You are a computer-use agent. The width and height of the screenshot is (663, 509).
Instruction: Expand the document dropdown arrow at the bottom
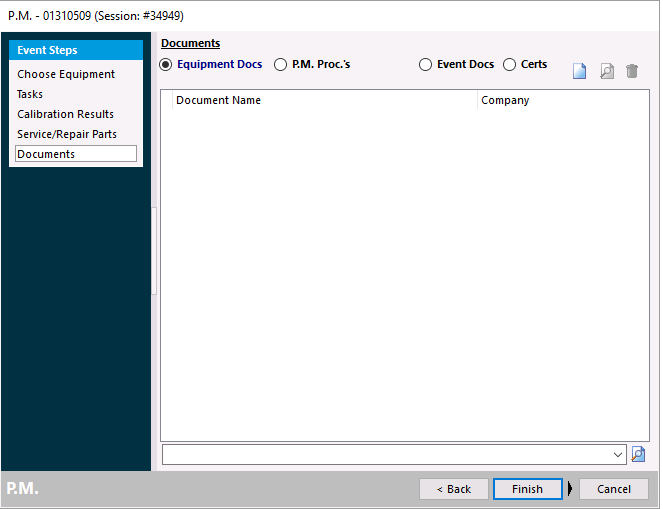618,454
